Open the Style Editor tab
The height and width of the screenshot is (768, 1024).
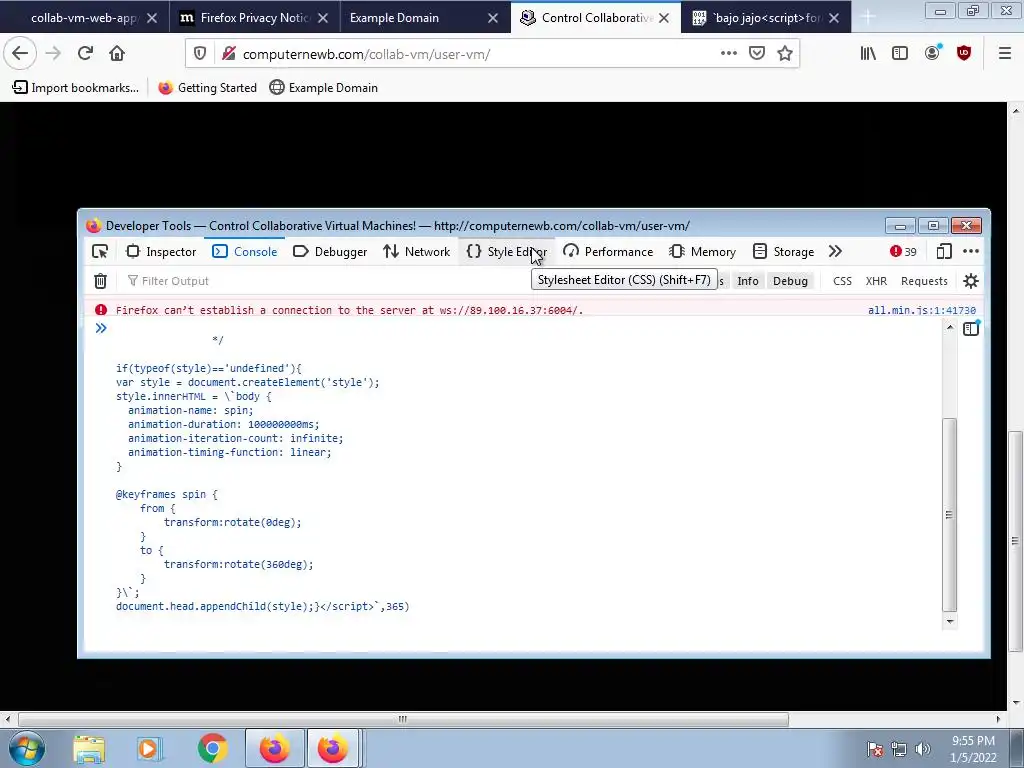[x=507, y=251]
